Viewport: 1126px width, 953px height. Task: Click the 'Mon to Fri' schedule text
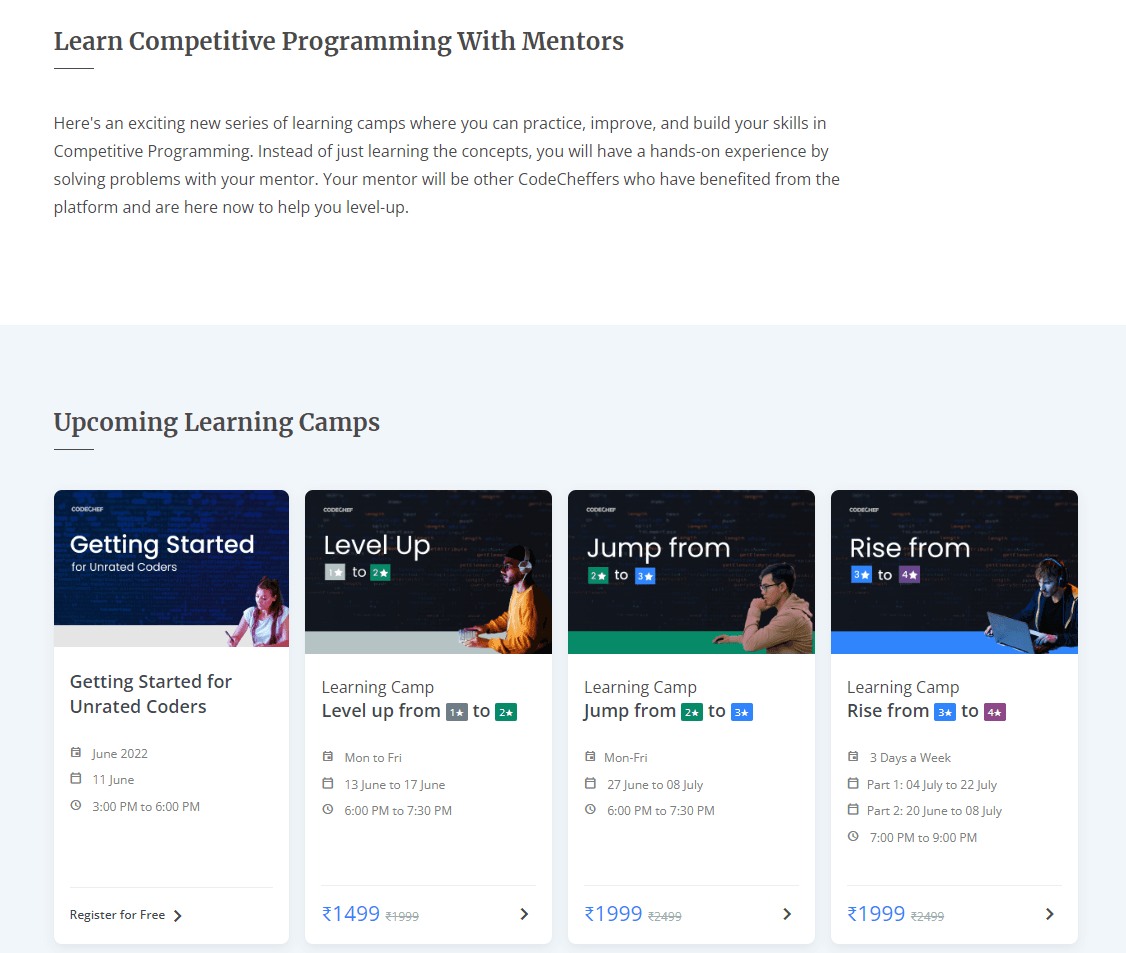(373, 758)
